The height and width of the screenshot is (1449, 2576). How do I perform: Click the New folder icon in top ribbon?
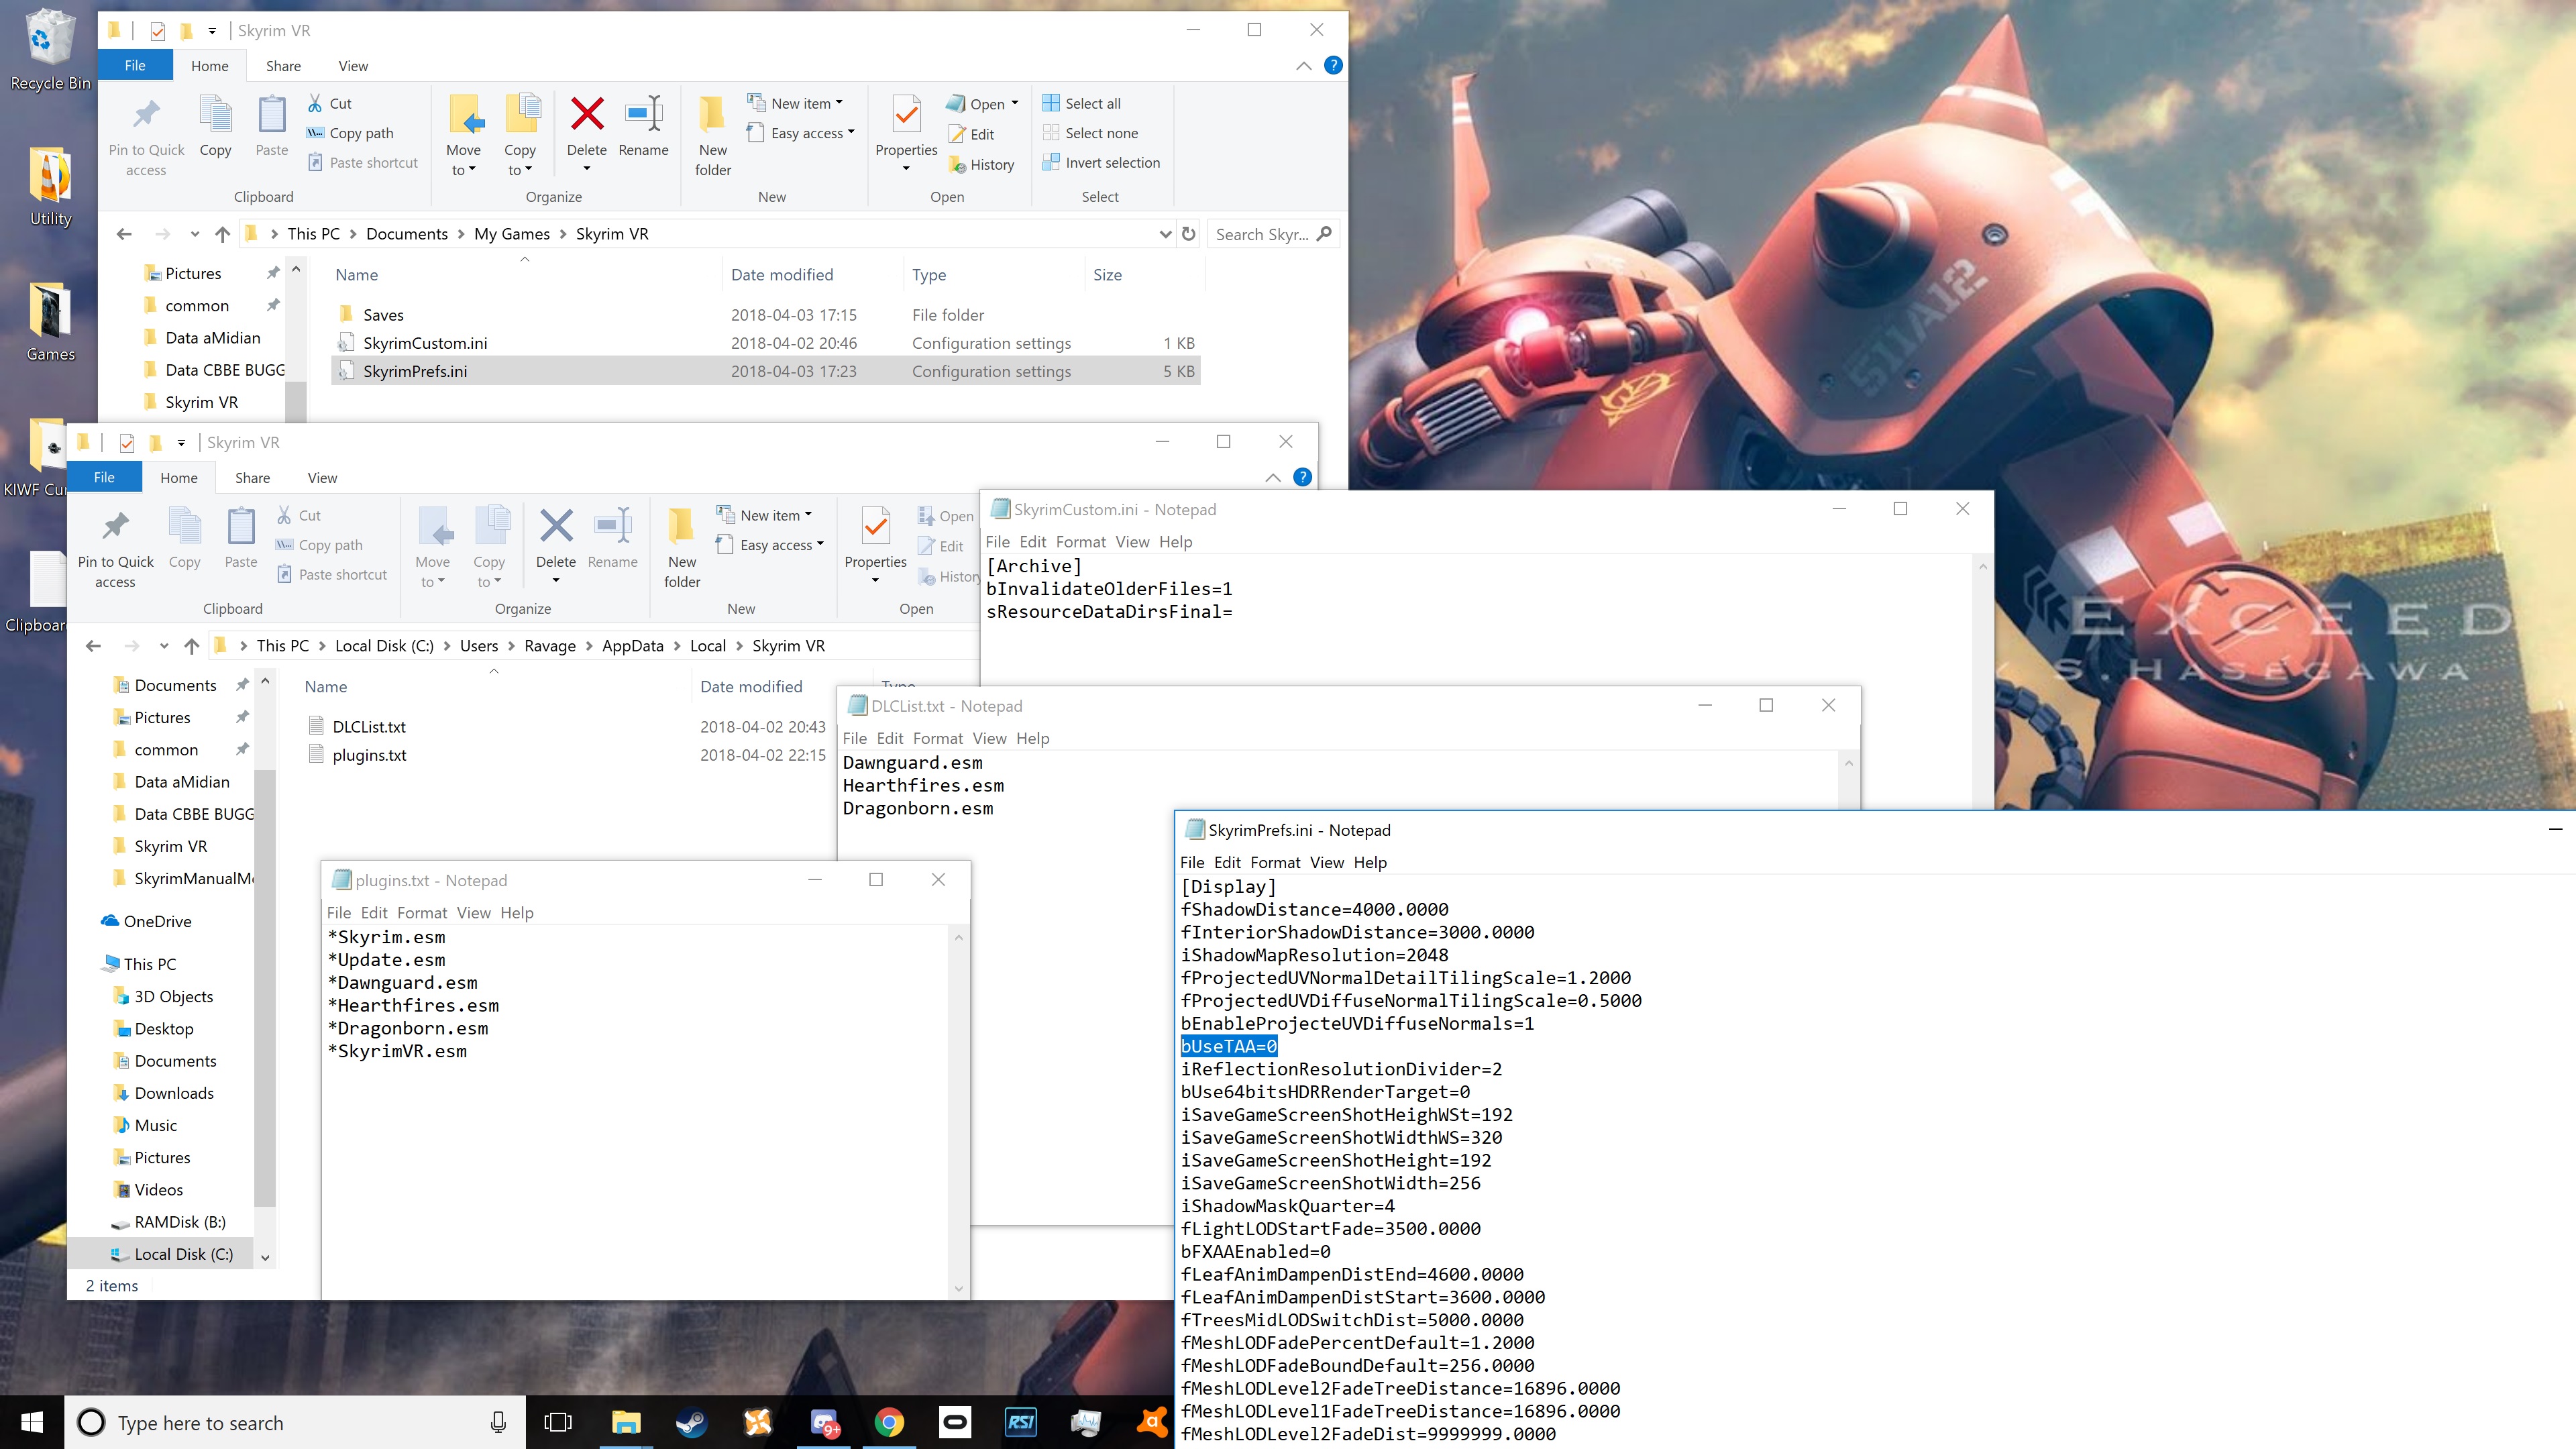[712, 115]
